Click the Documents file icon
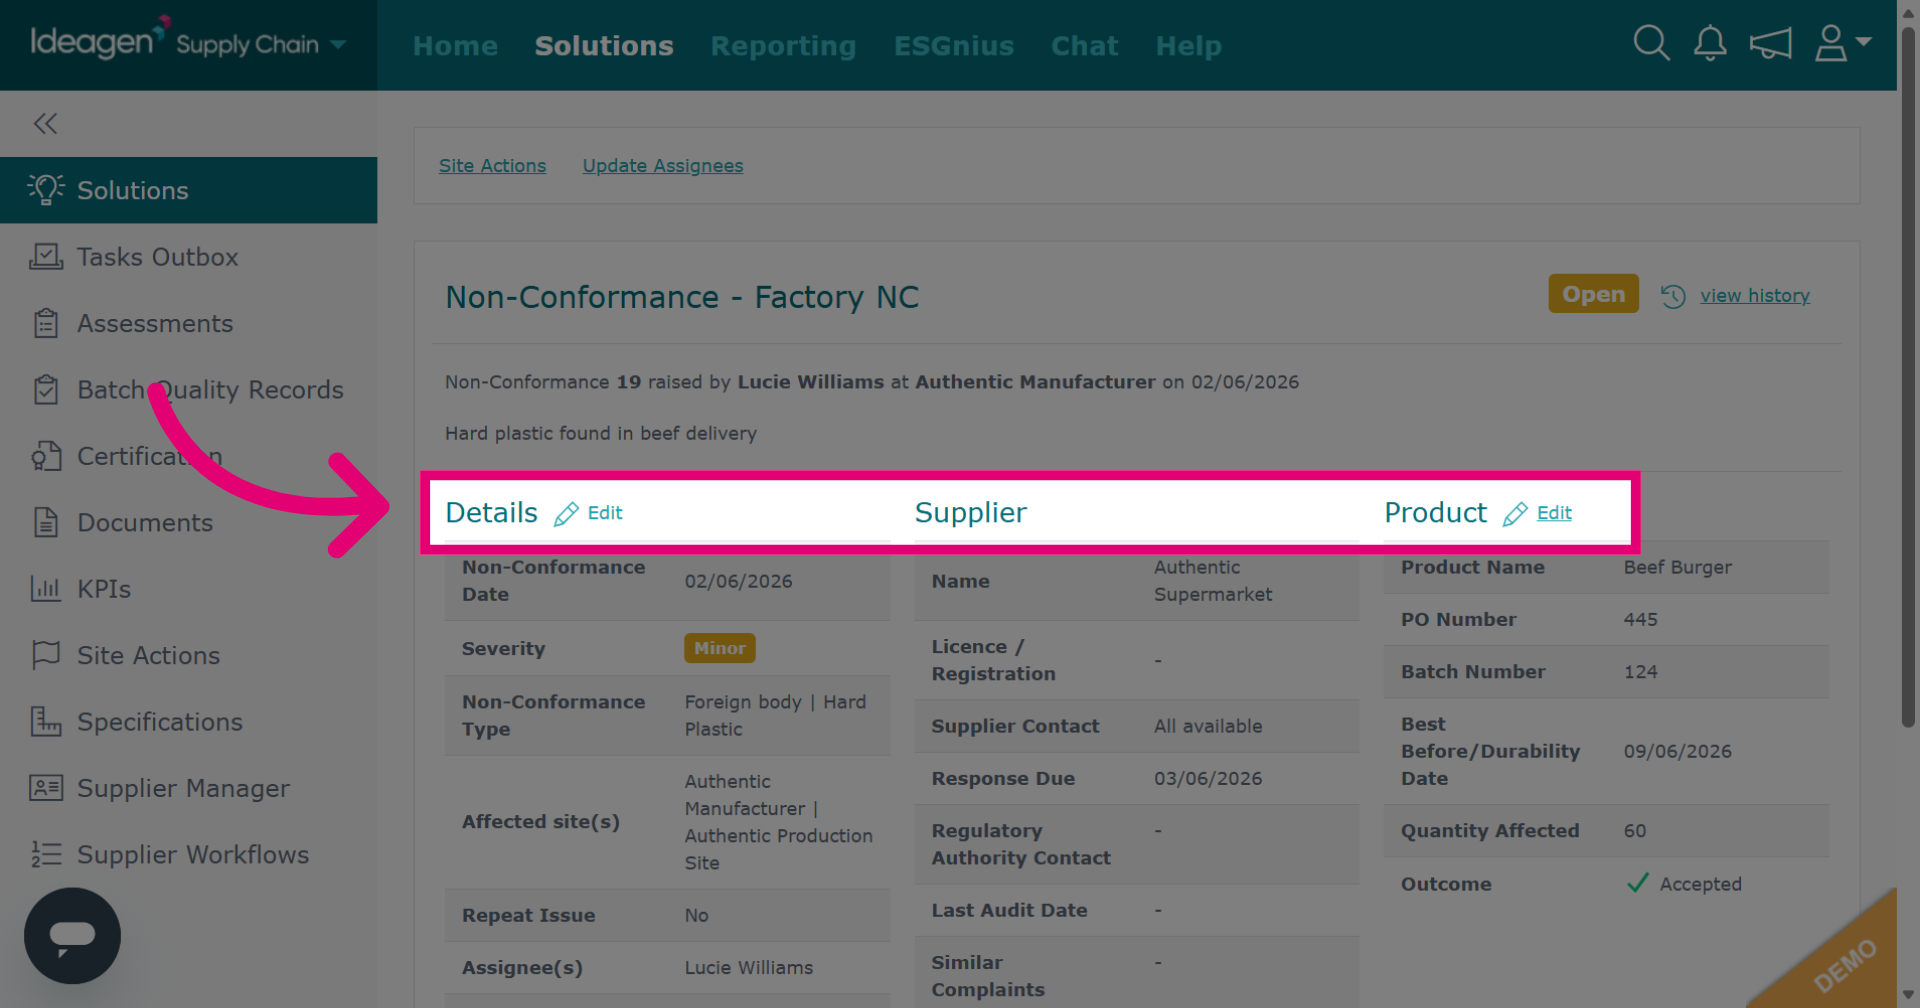This screenshot has height=1008, width=1920. tap(46, 522)
